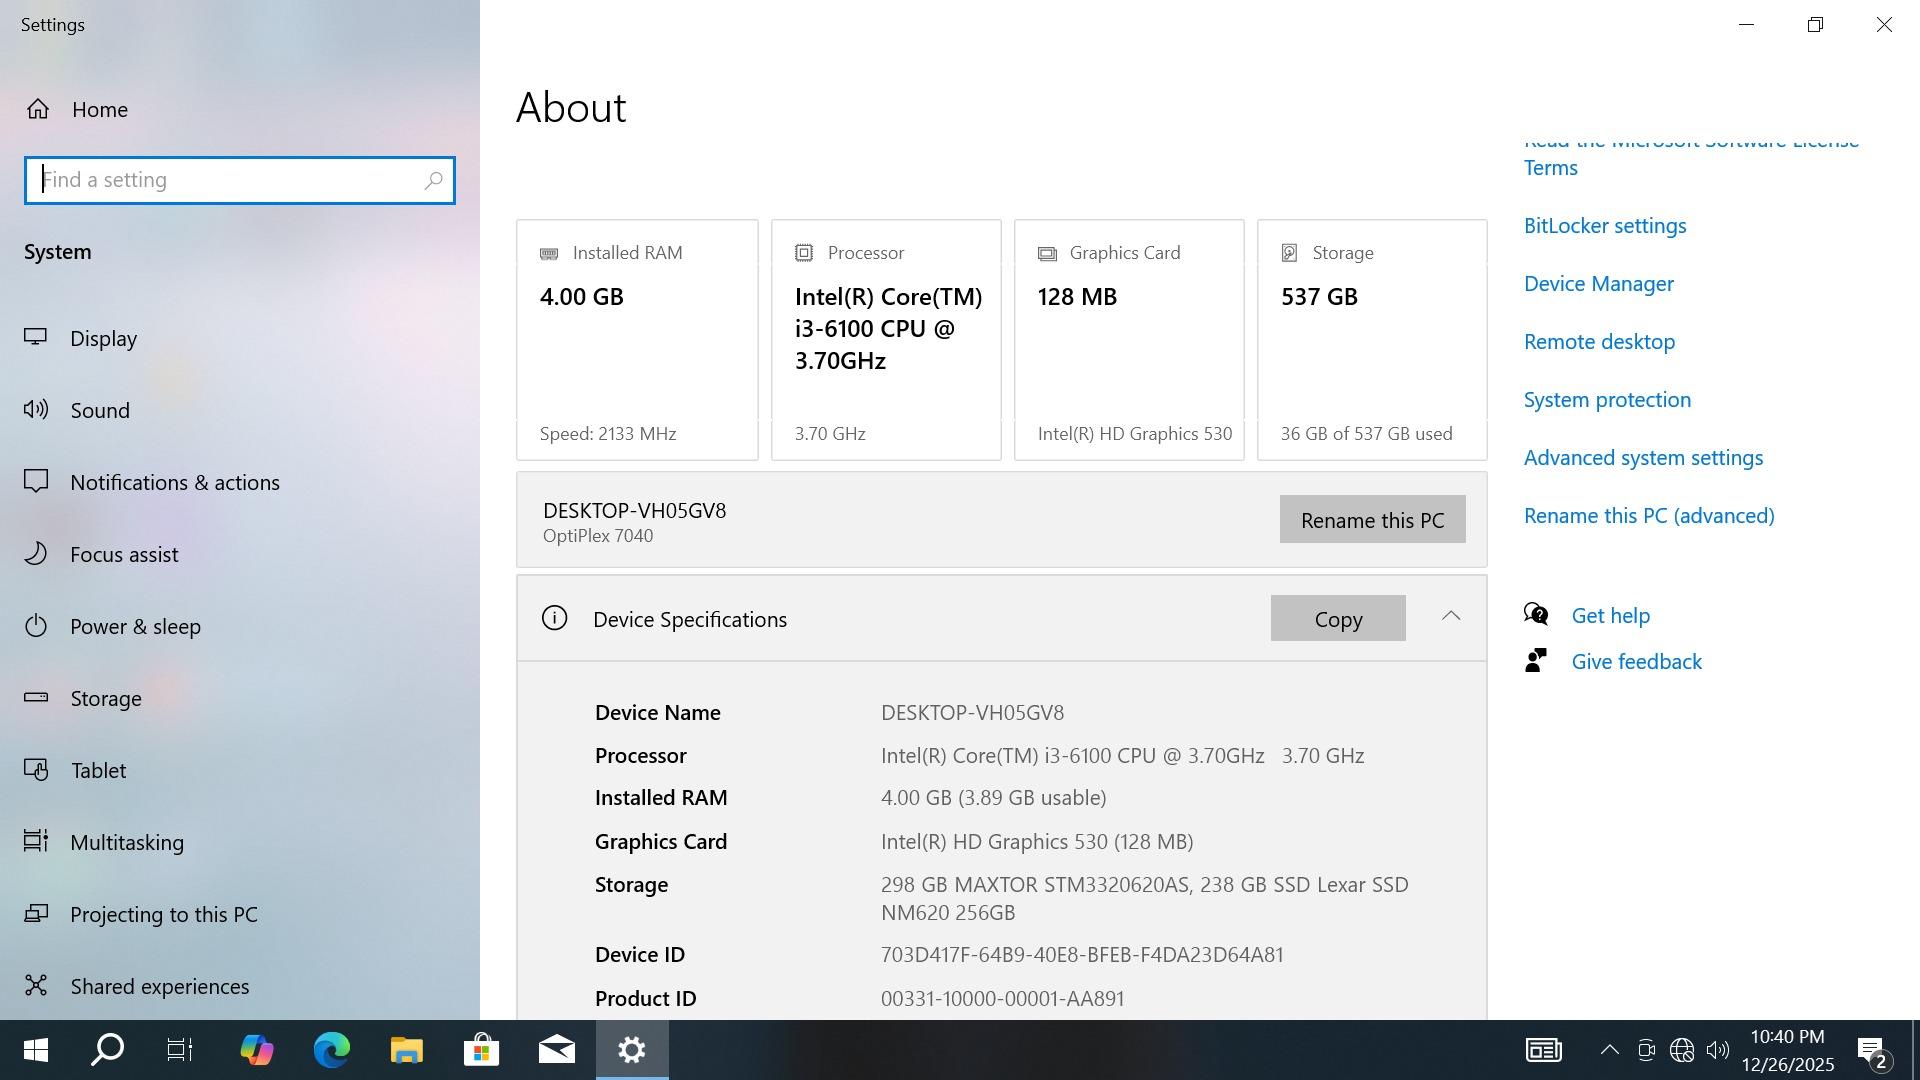Click the Get help chat icon
This screenshot has height=1080, width=1920.
coord(1536,614)
